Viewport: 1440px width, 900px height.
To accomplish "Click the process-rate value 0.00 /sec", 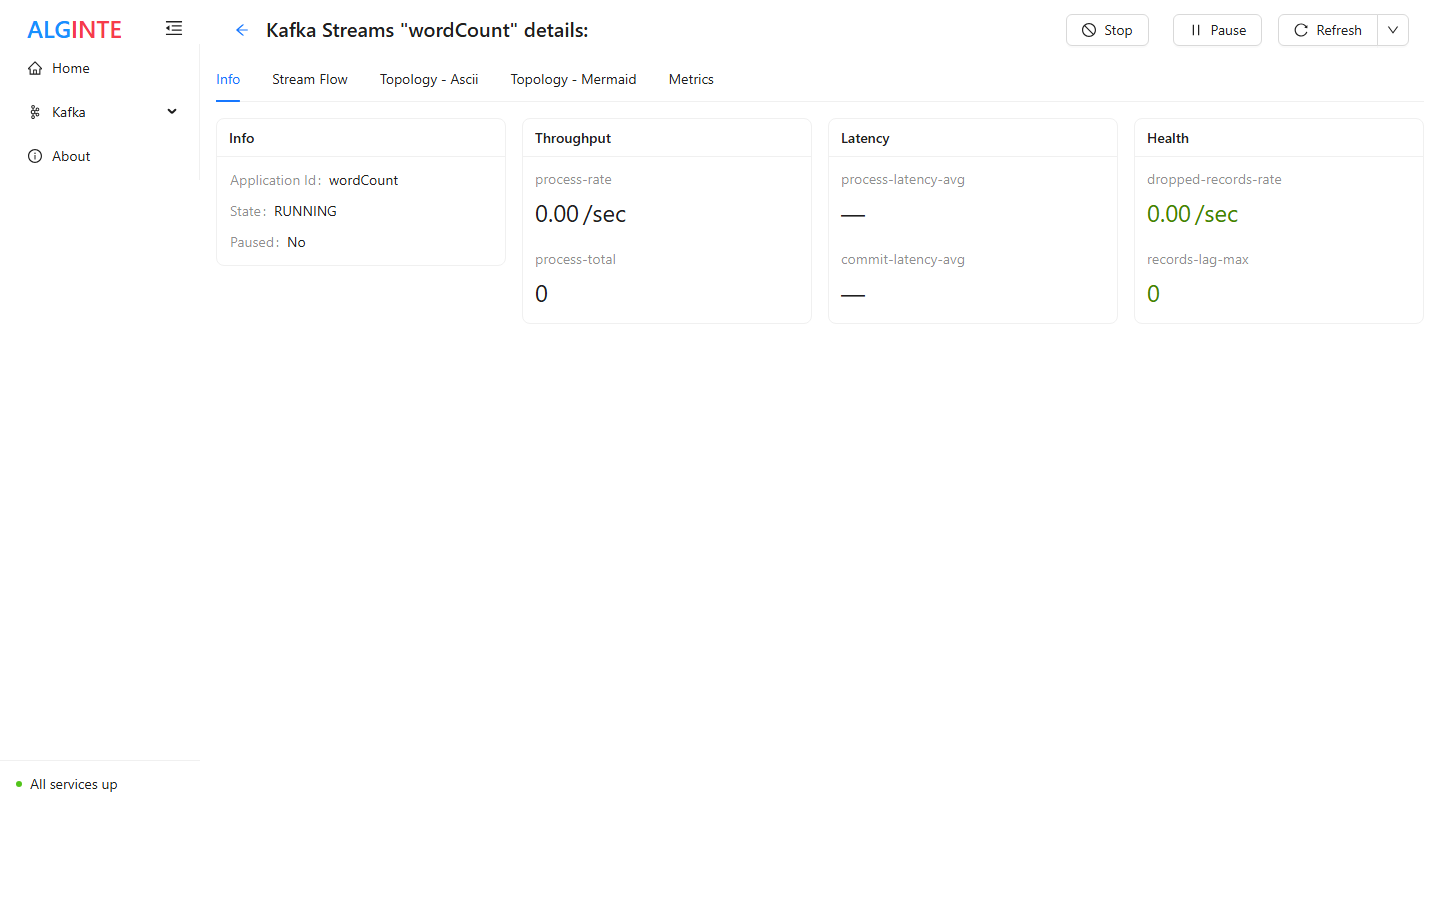I will point(580,214).
